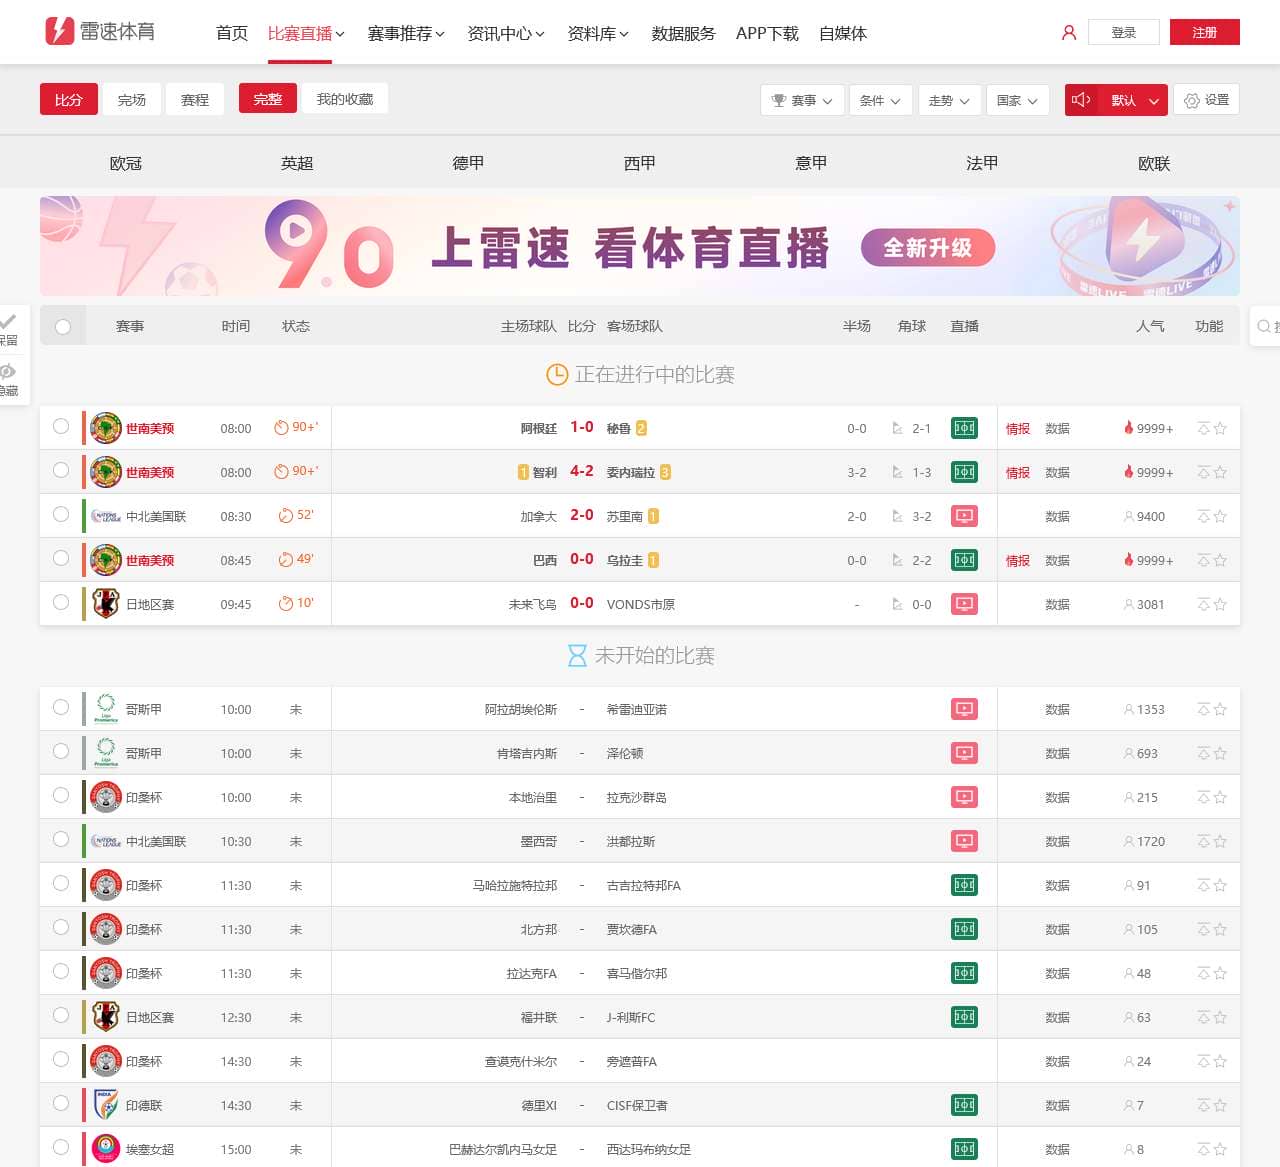Screen dimensions: 1280x1167
Task: Open animated stream for 马哈拉施特拉邦 match
Action: pos(964,885)
